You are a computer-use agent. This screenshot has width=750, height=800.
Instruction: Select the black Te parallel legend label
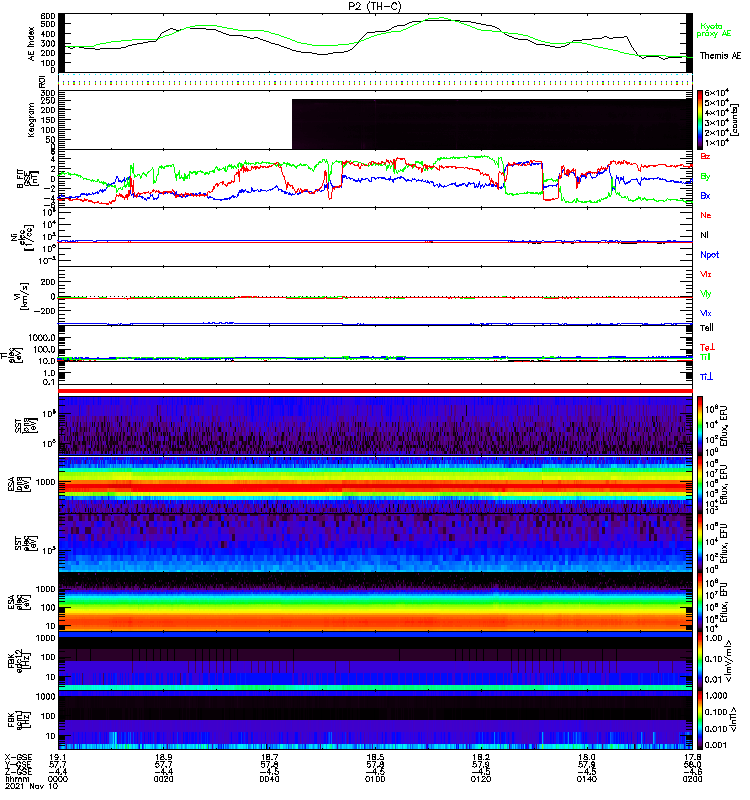[x=706, y=328]
